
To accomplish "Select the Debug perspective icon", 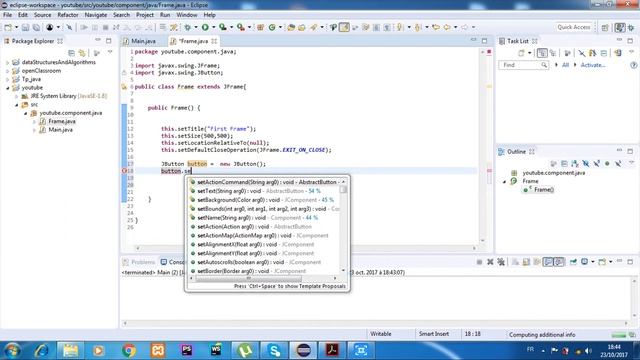I will (x=631, y=27).
